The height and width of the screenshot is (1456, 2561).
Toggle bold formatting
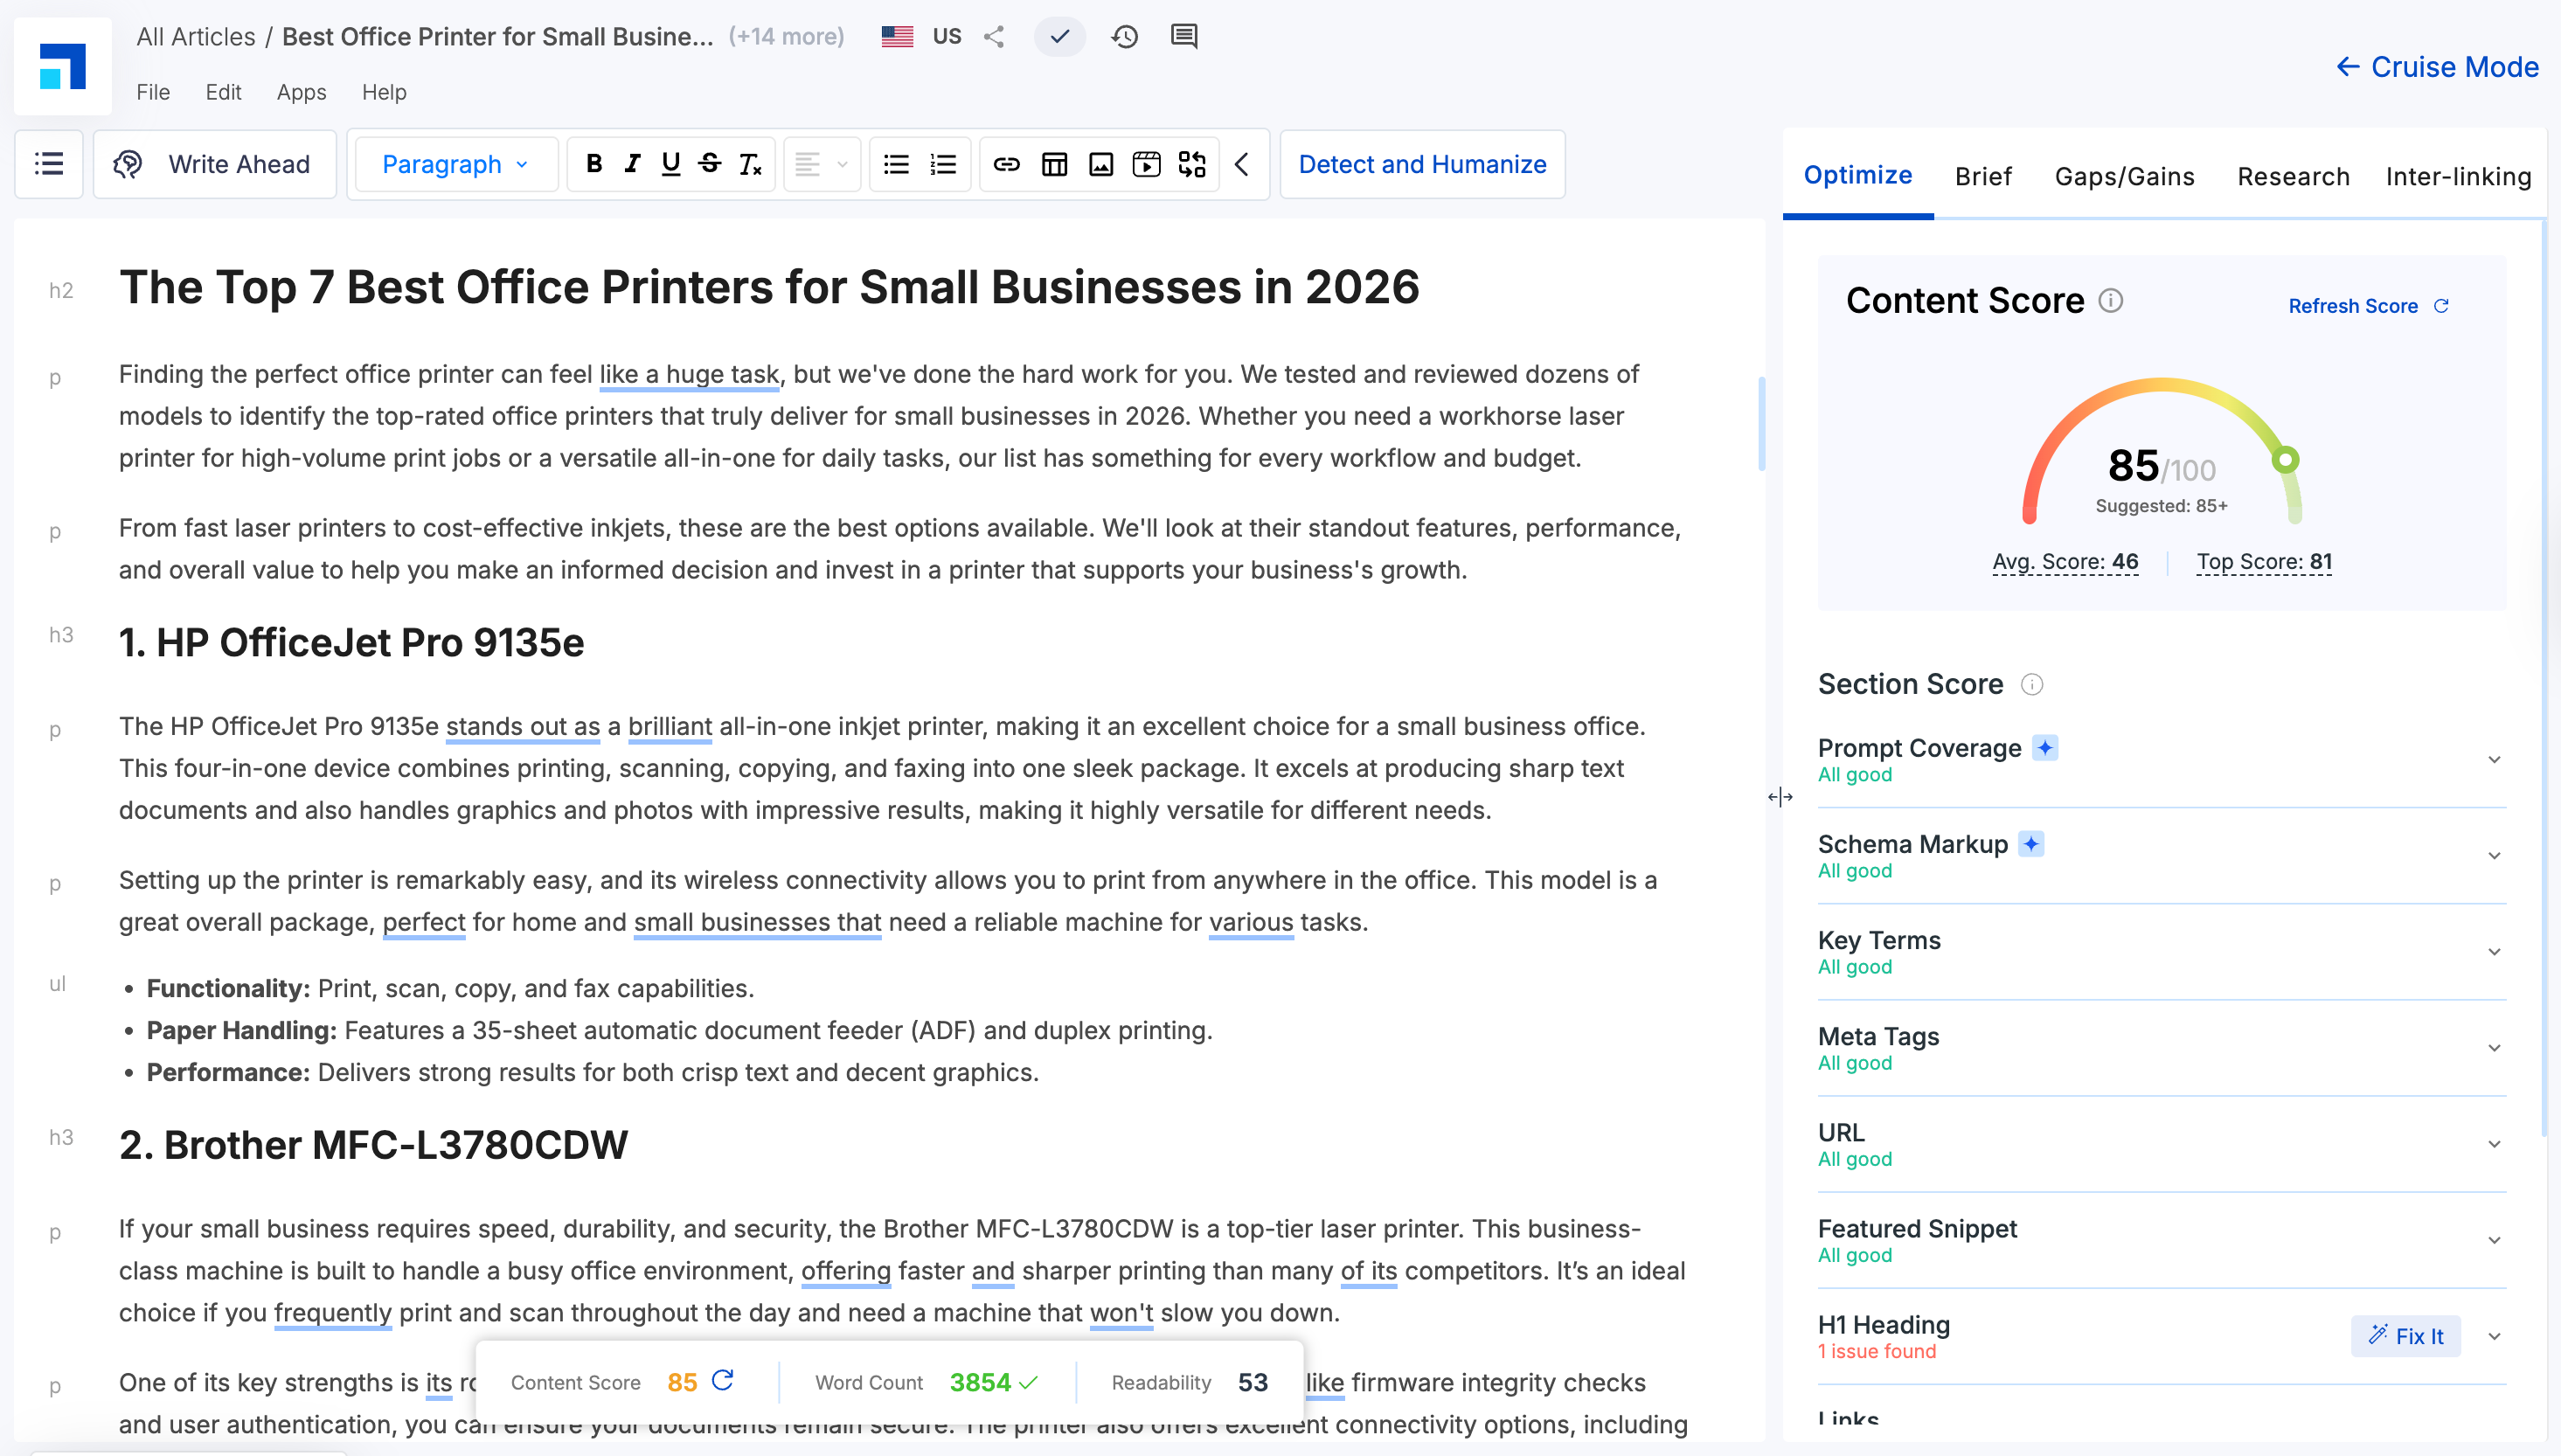(595, 164)
